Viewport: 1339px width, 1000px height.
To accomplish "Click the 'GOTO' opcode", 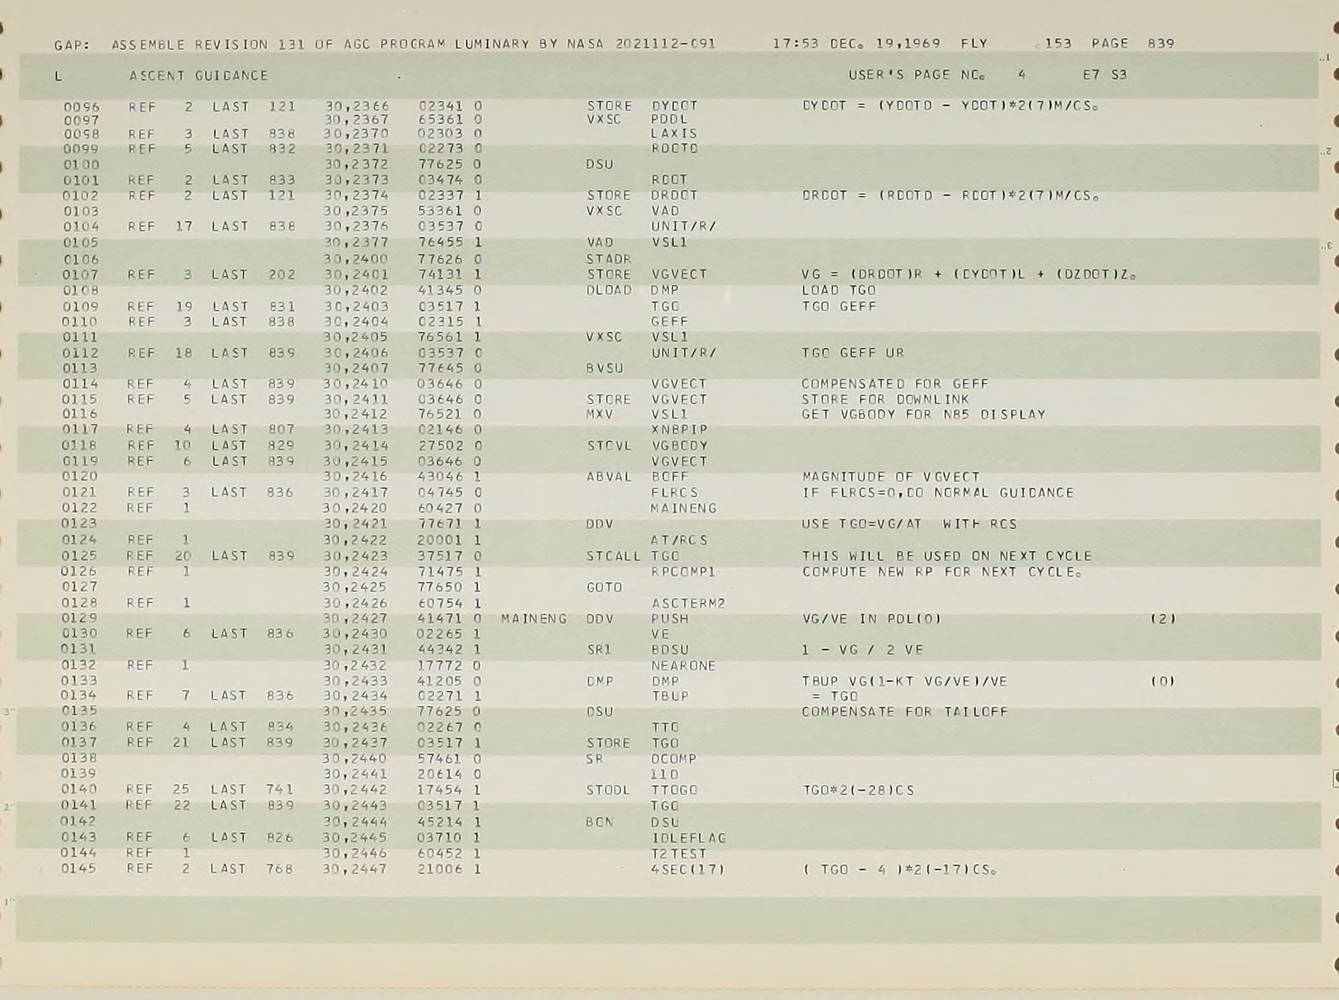I will pos(604,587).
